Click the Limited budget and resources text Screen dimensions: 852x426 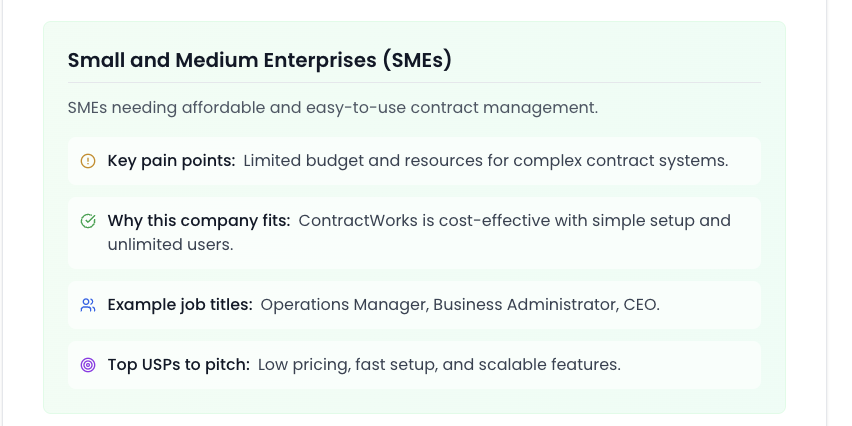486,161
